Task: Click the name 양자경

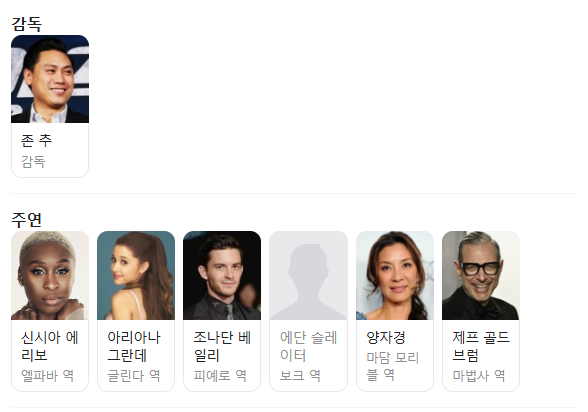Action: [386, 337]
